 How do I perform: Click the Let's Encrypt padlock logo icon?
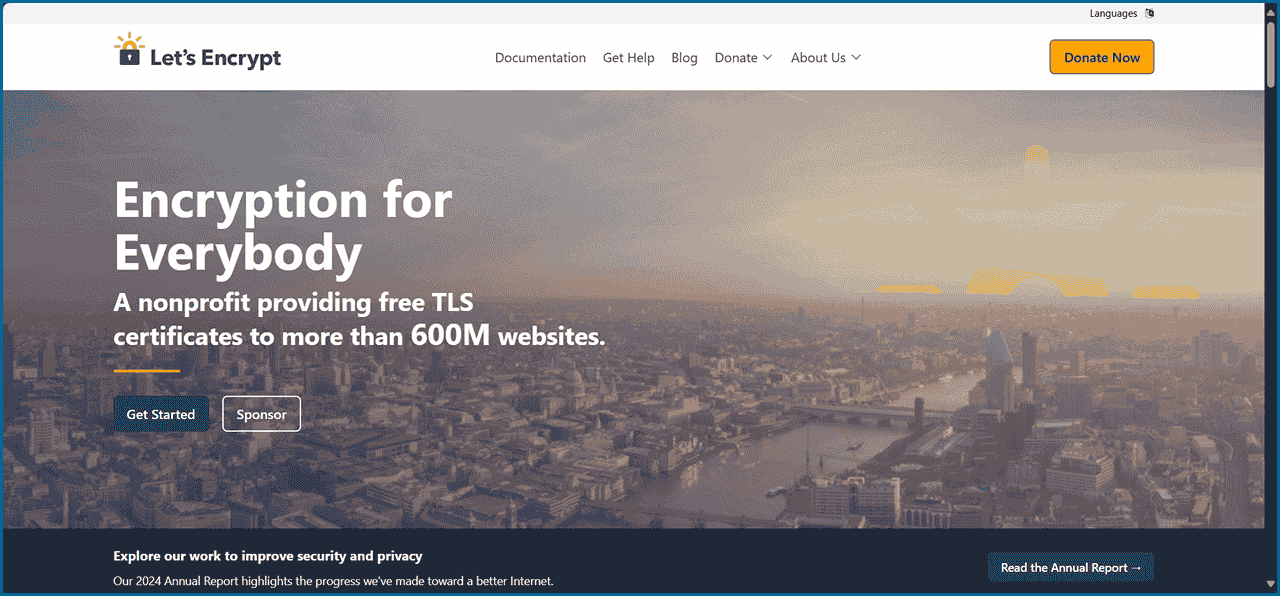129,50
